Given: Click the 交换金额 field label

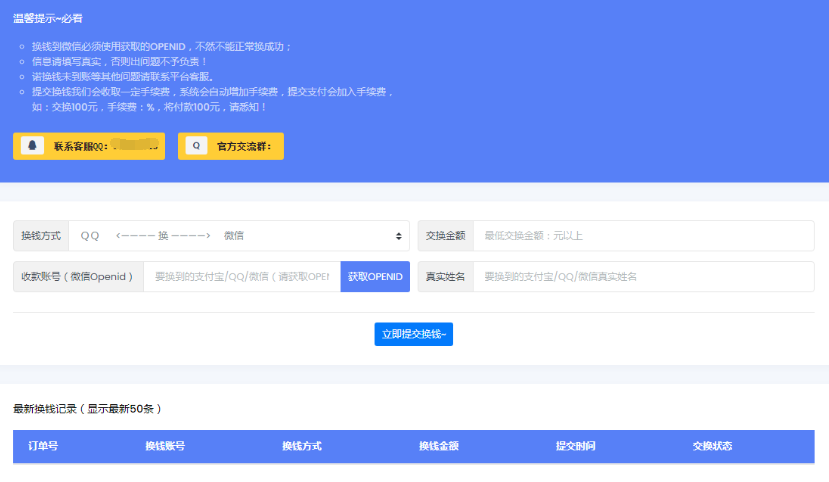Looking at the screenshot, I should (x=446, y=236).
